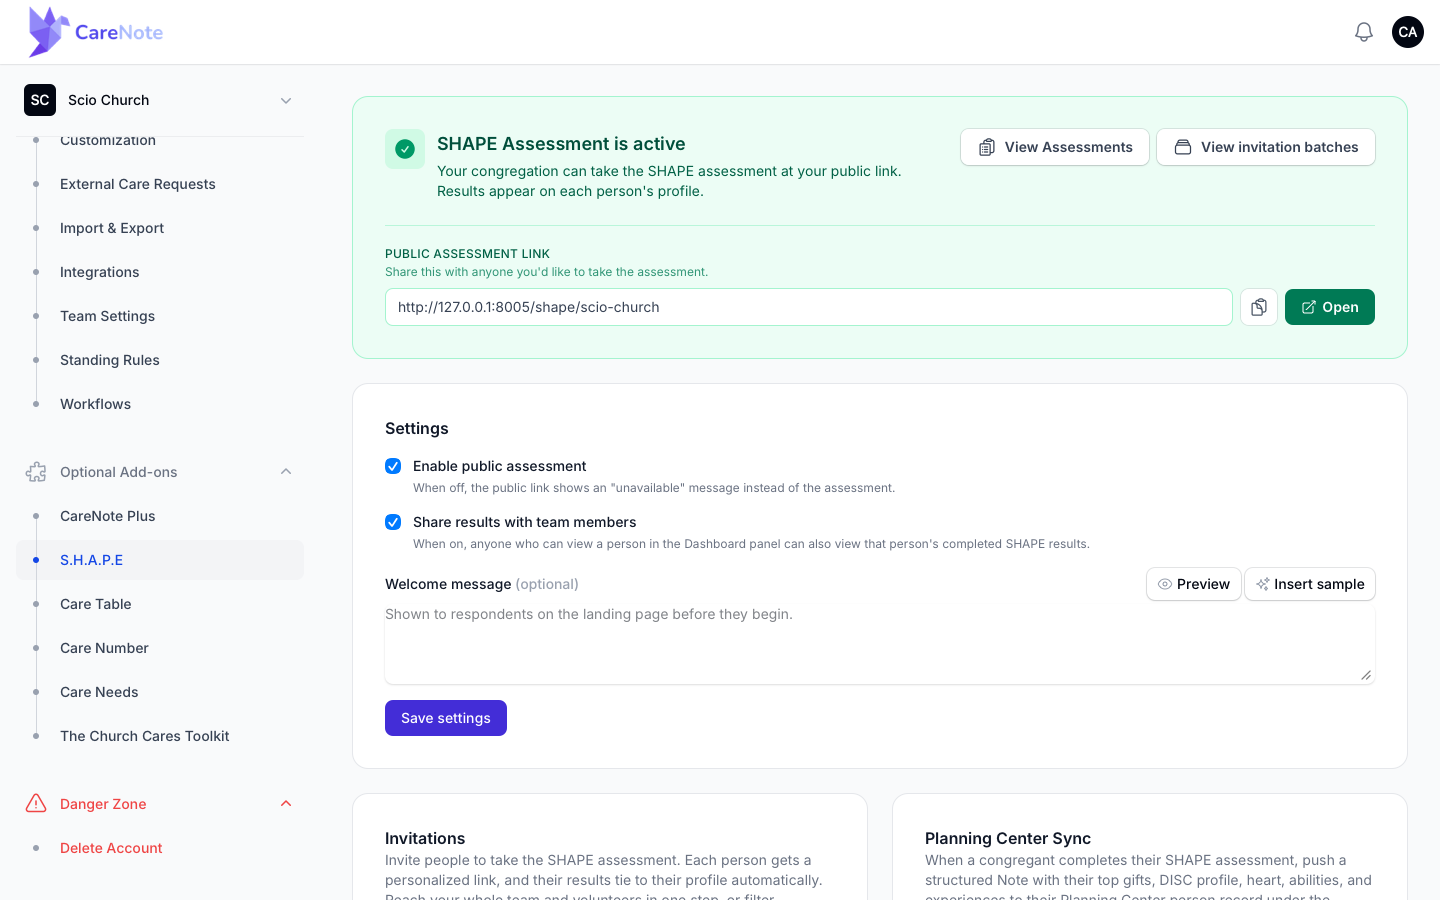Toggle Share results with team members
1440x900 pixels.
click(x=393, y=522)
